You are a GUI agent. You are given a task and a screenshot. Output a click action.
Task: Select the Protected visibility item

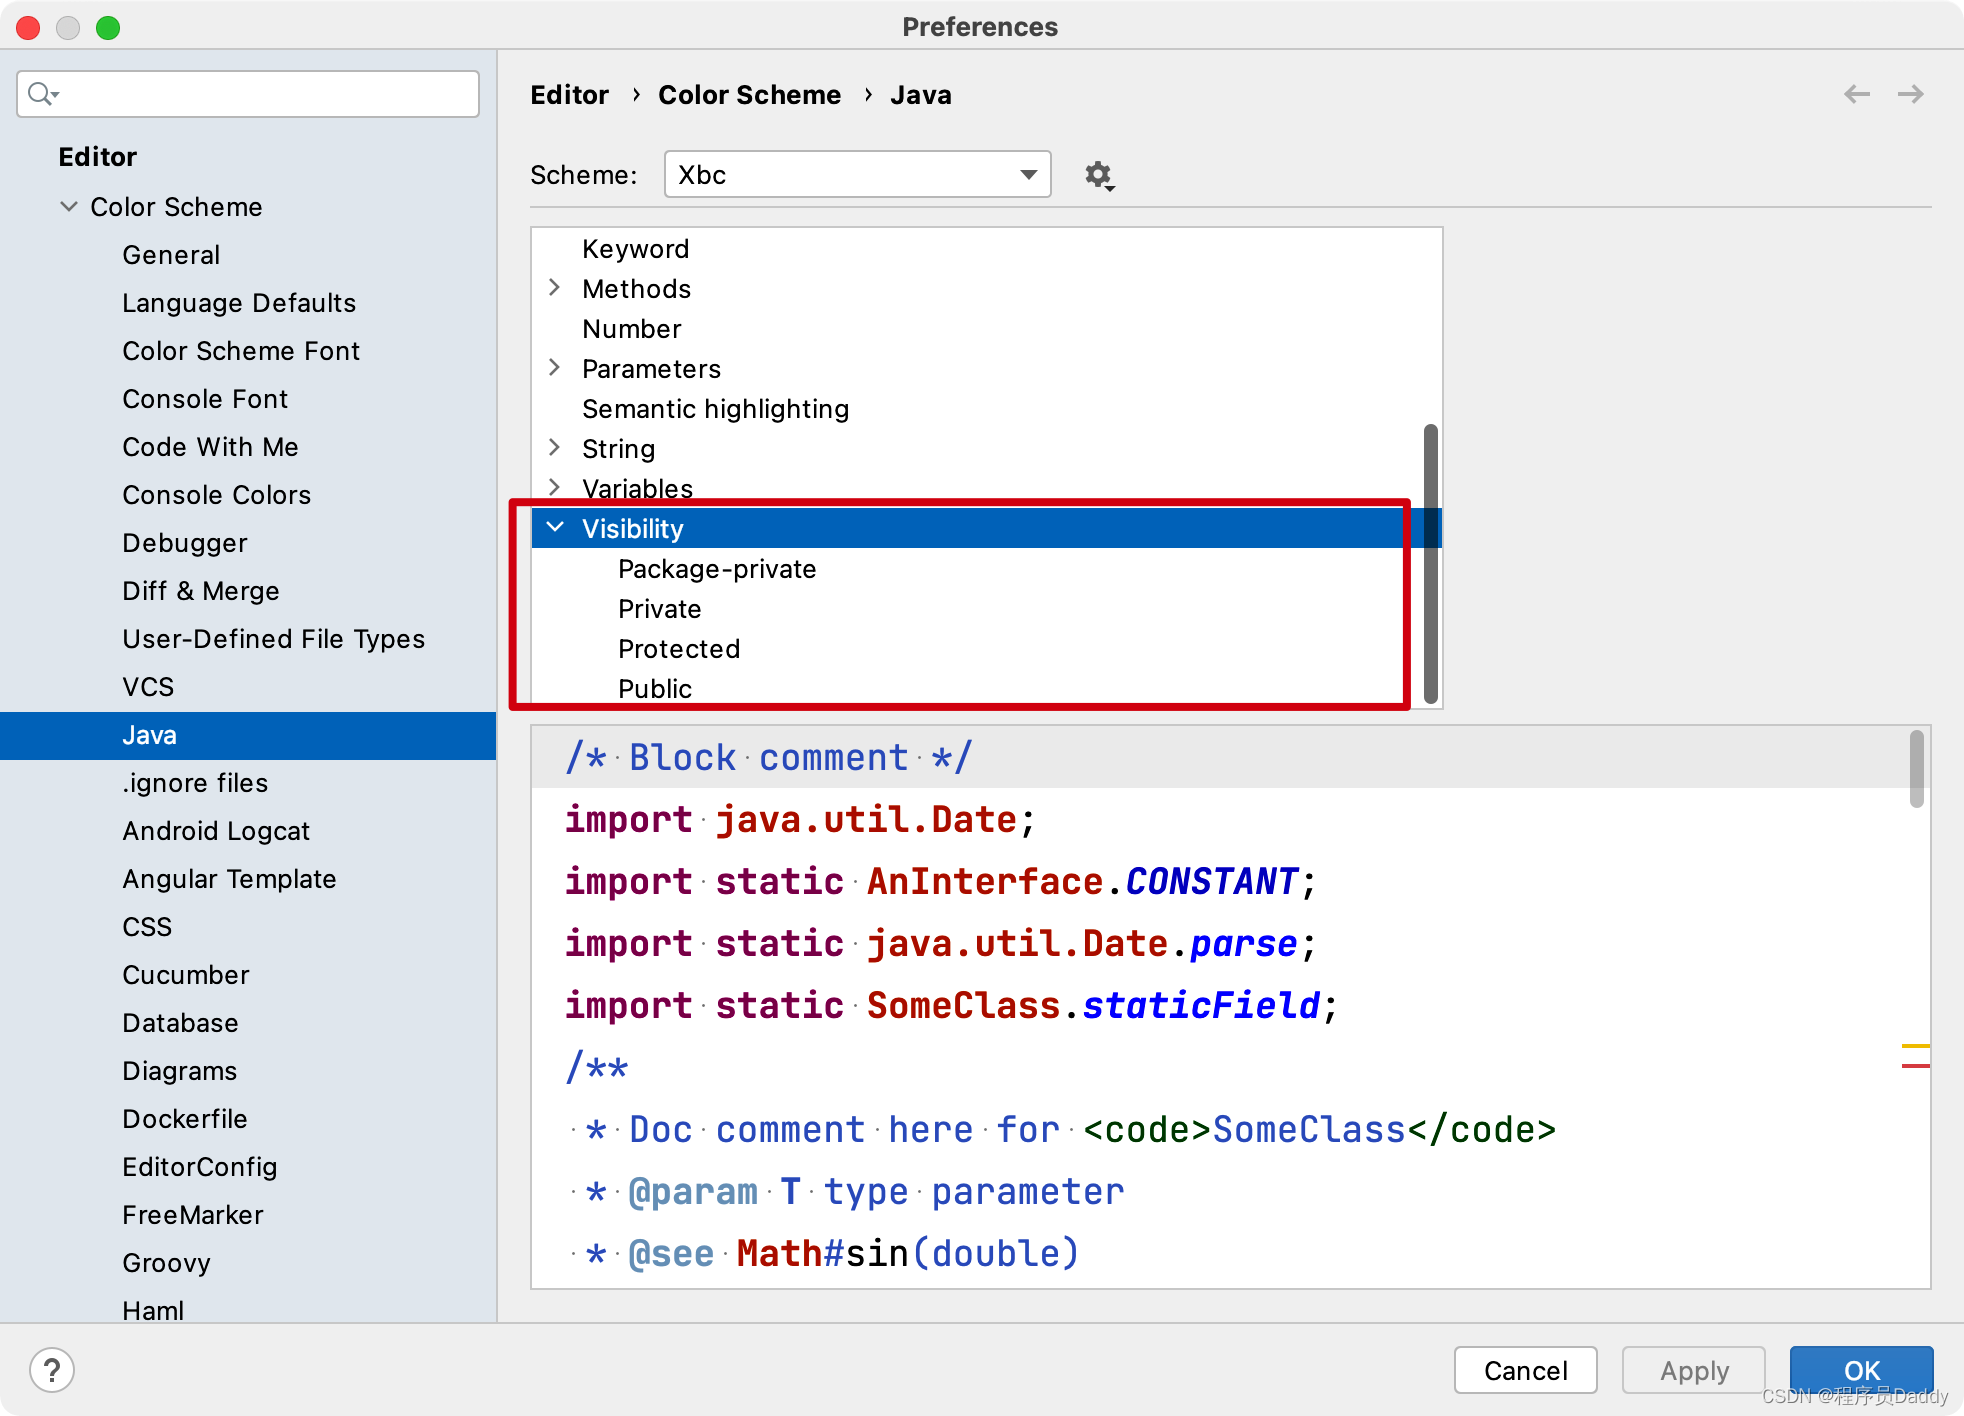point(679,649)
